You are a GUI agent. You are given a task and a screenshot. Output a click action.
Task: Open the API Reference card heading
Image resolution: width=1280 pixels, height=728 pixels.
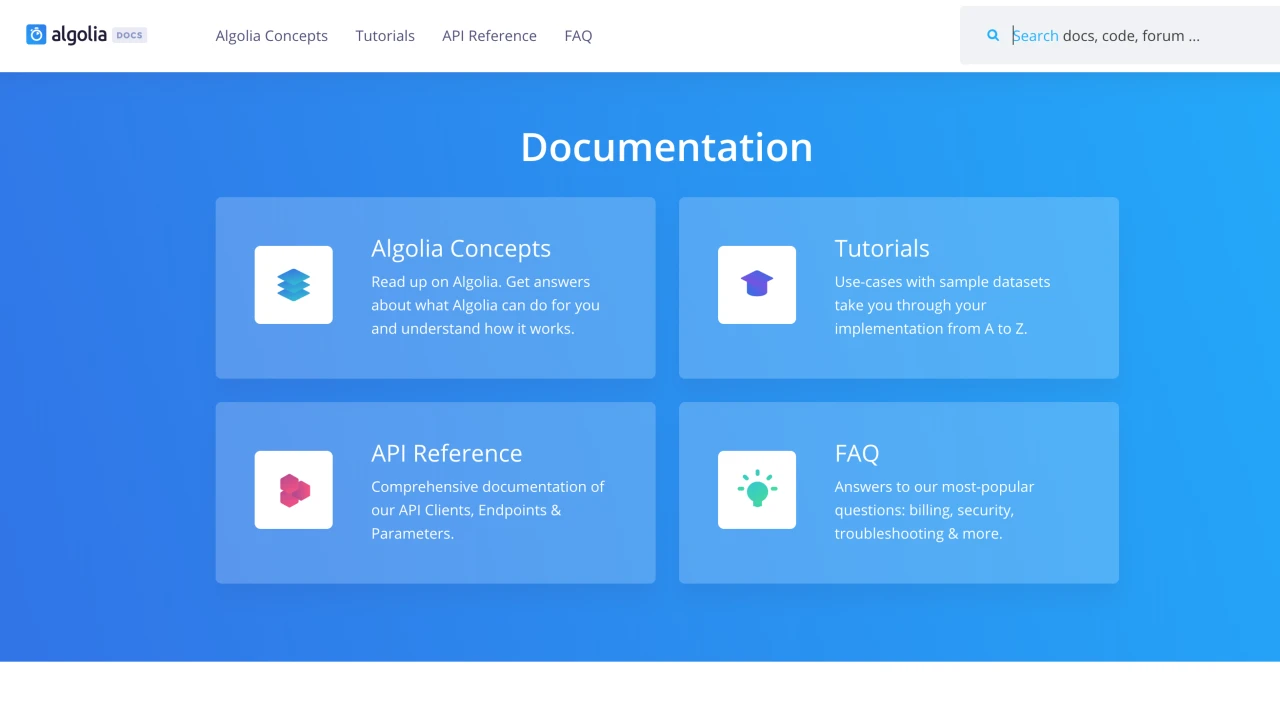point(447,453)
